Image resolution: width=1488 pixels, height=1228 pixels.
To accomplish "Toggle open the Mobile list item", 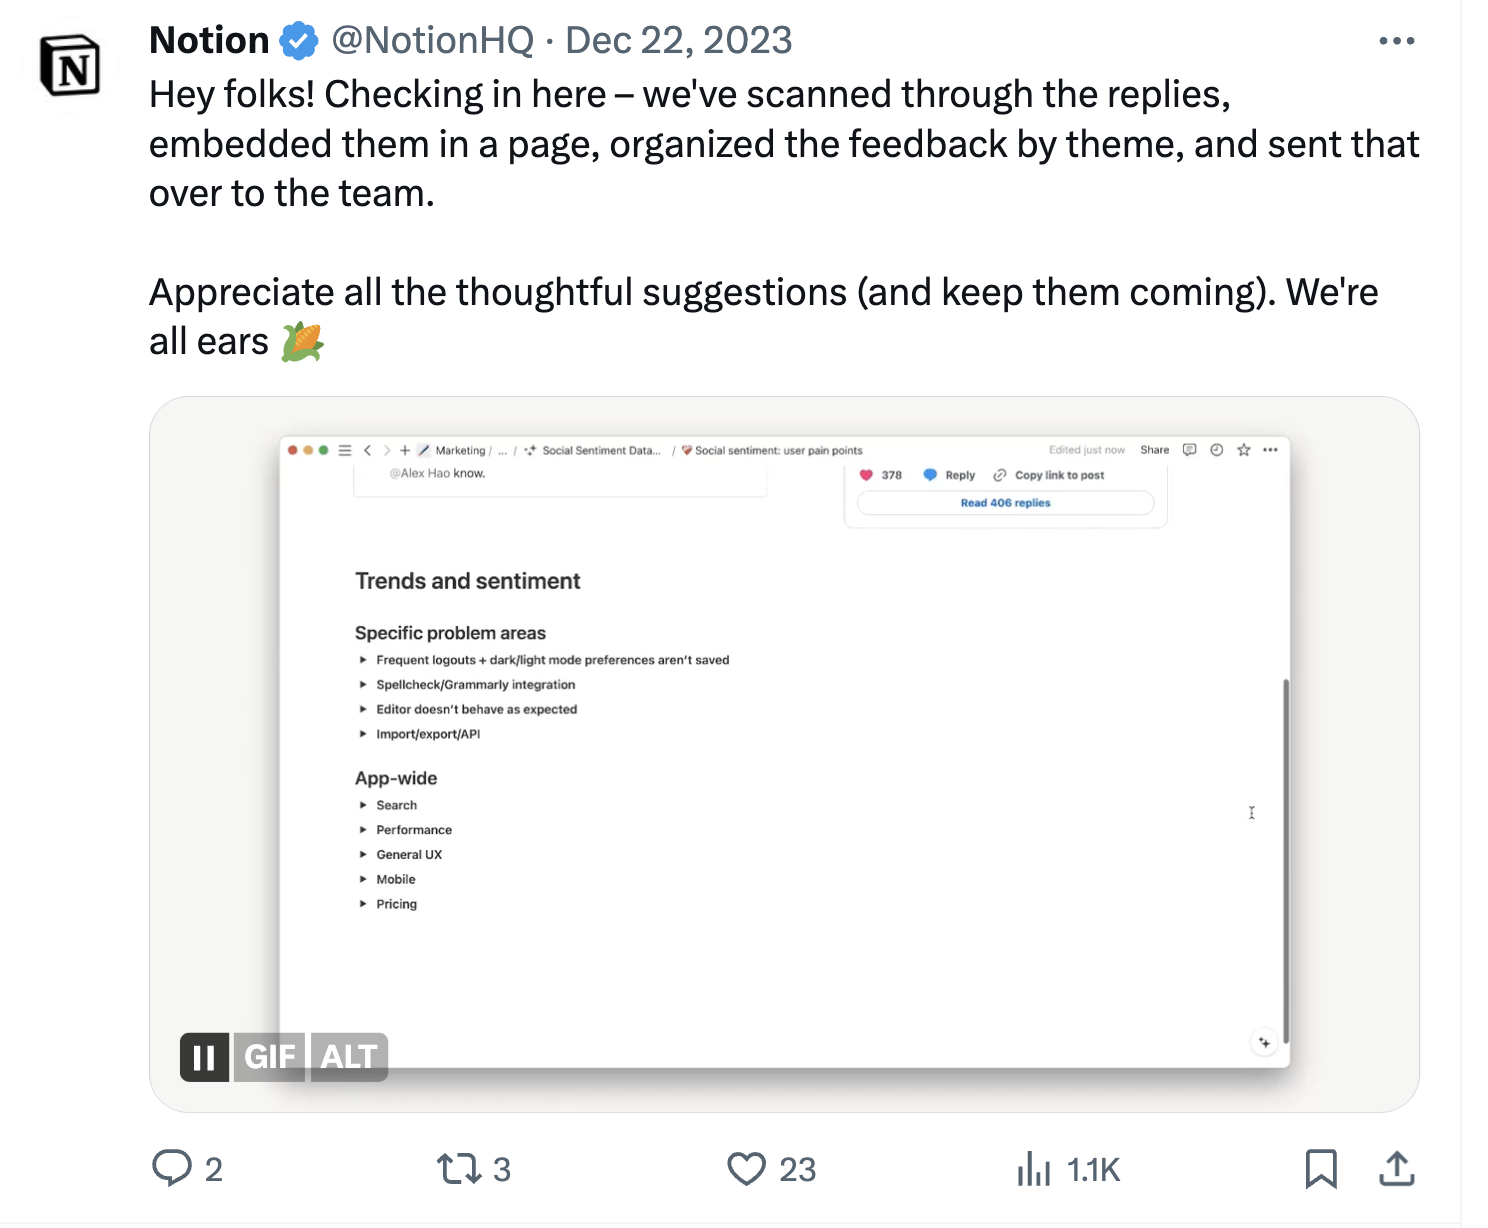I will click(x=363, y=879).
